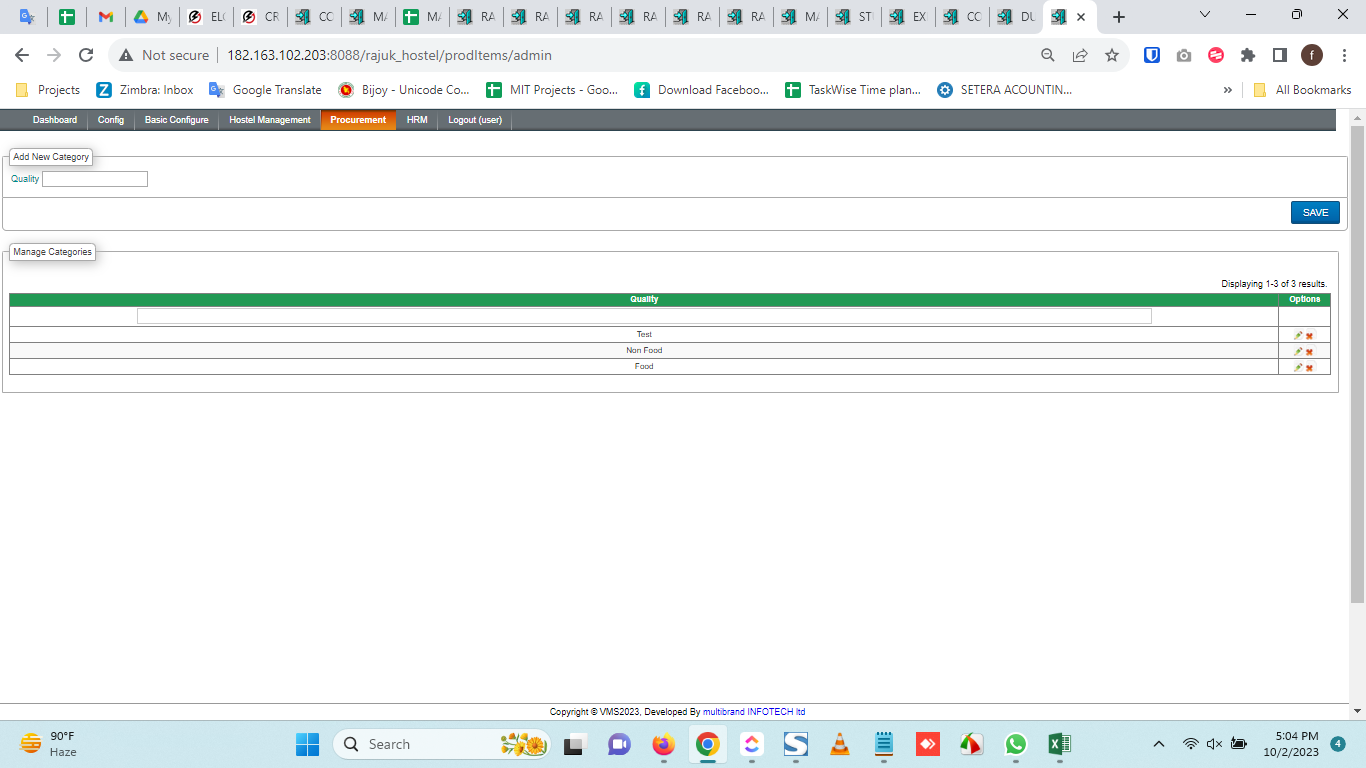Open the Dashboard menu
Image resolution: width=1366 pixels, height=768 pixels.
click(x=55, y=120)
